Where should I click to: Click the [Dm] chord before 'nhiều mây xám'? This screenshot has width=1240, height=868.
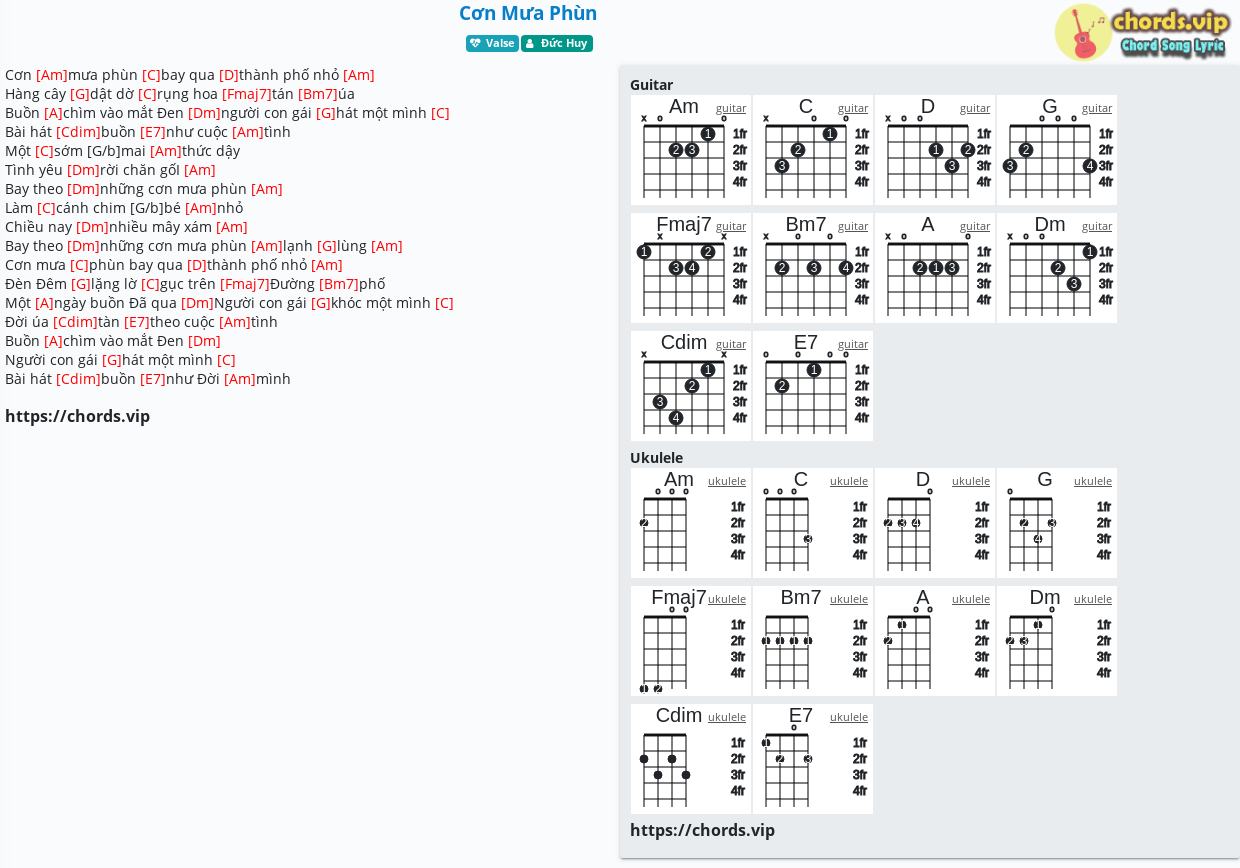point(93,227)
